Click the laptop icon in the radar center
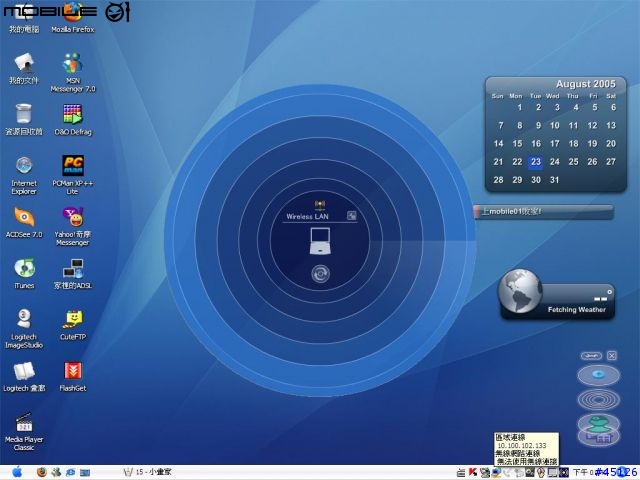The width and height of the screenshot is (640, 480). [x=320, y=241]
